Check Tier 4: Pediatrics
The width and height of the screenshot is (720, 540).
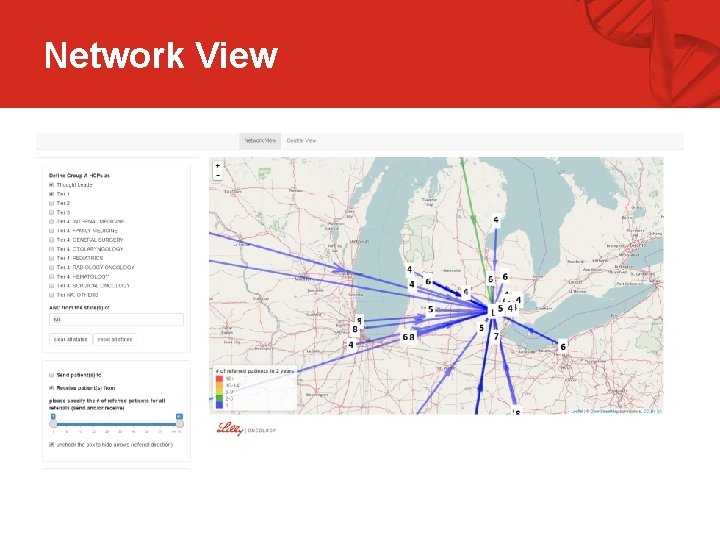51,258
